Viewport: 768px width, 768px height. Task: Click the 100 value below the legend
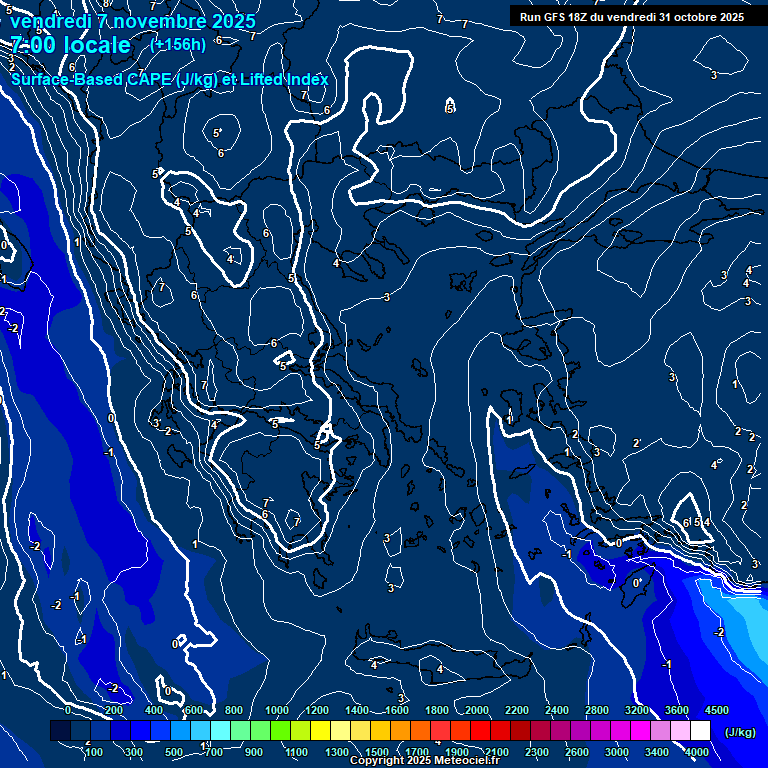coord(94,752)
